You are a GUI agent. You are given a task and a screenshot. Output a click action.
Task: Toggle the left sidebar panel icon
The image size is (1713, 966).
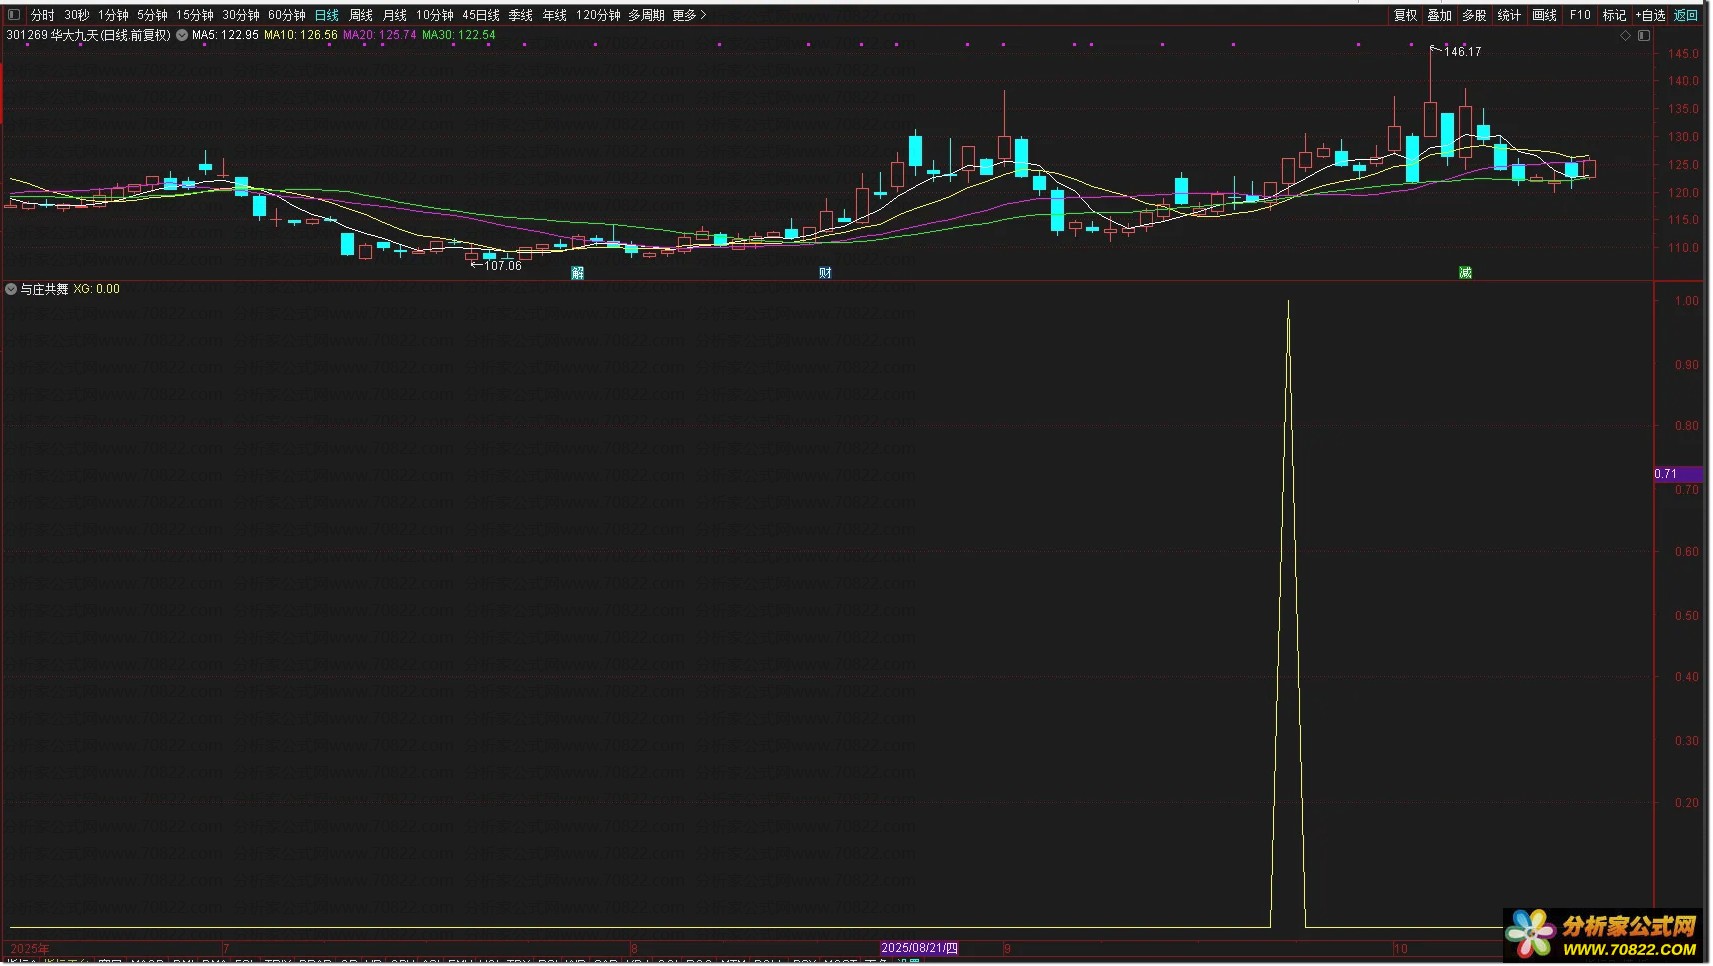click(14, 15)
